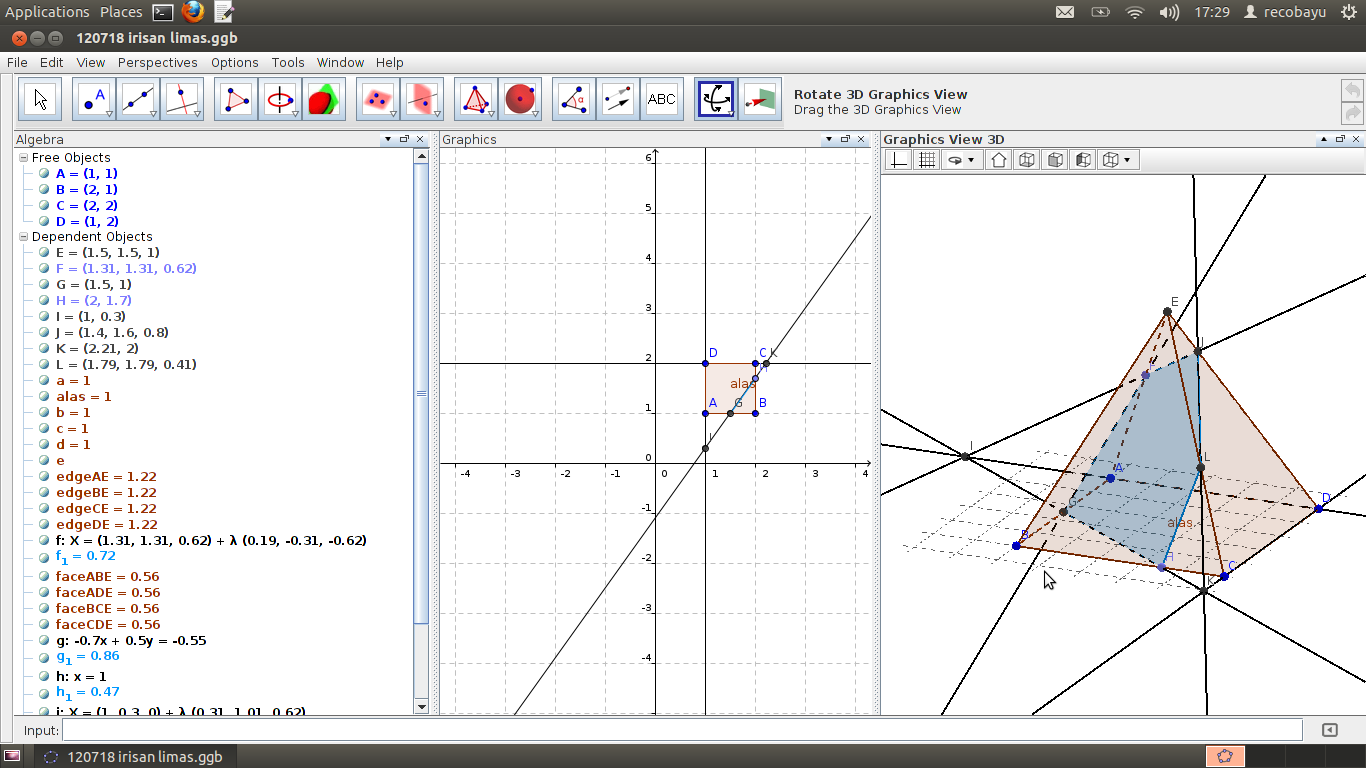Select the Sphere tool
Screen dimensions: 1366x768
tap(520, 98)
